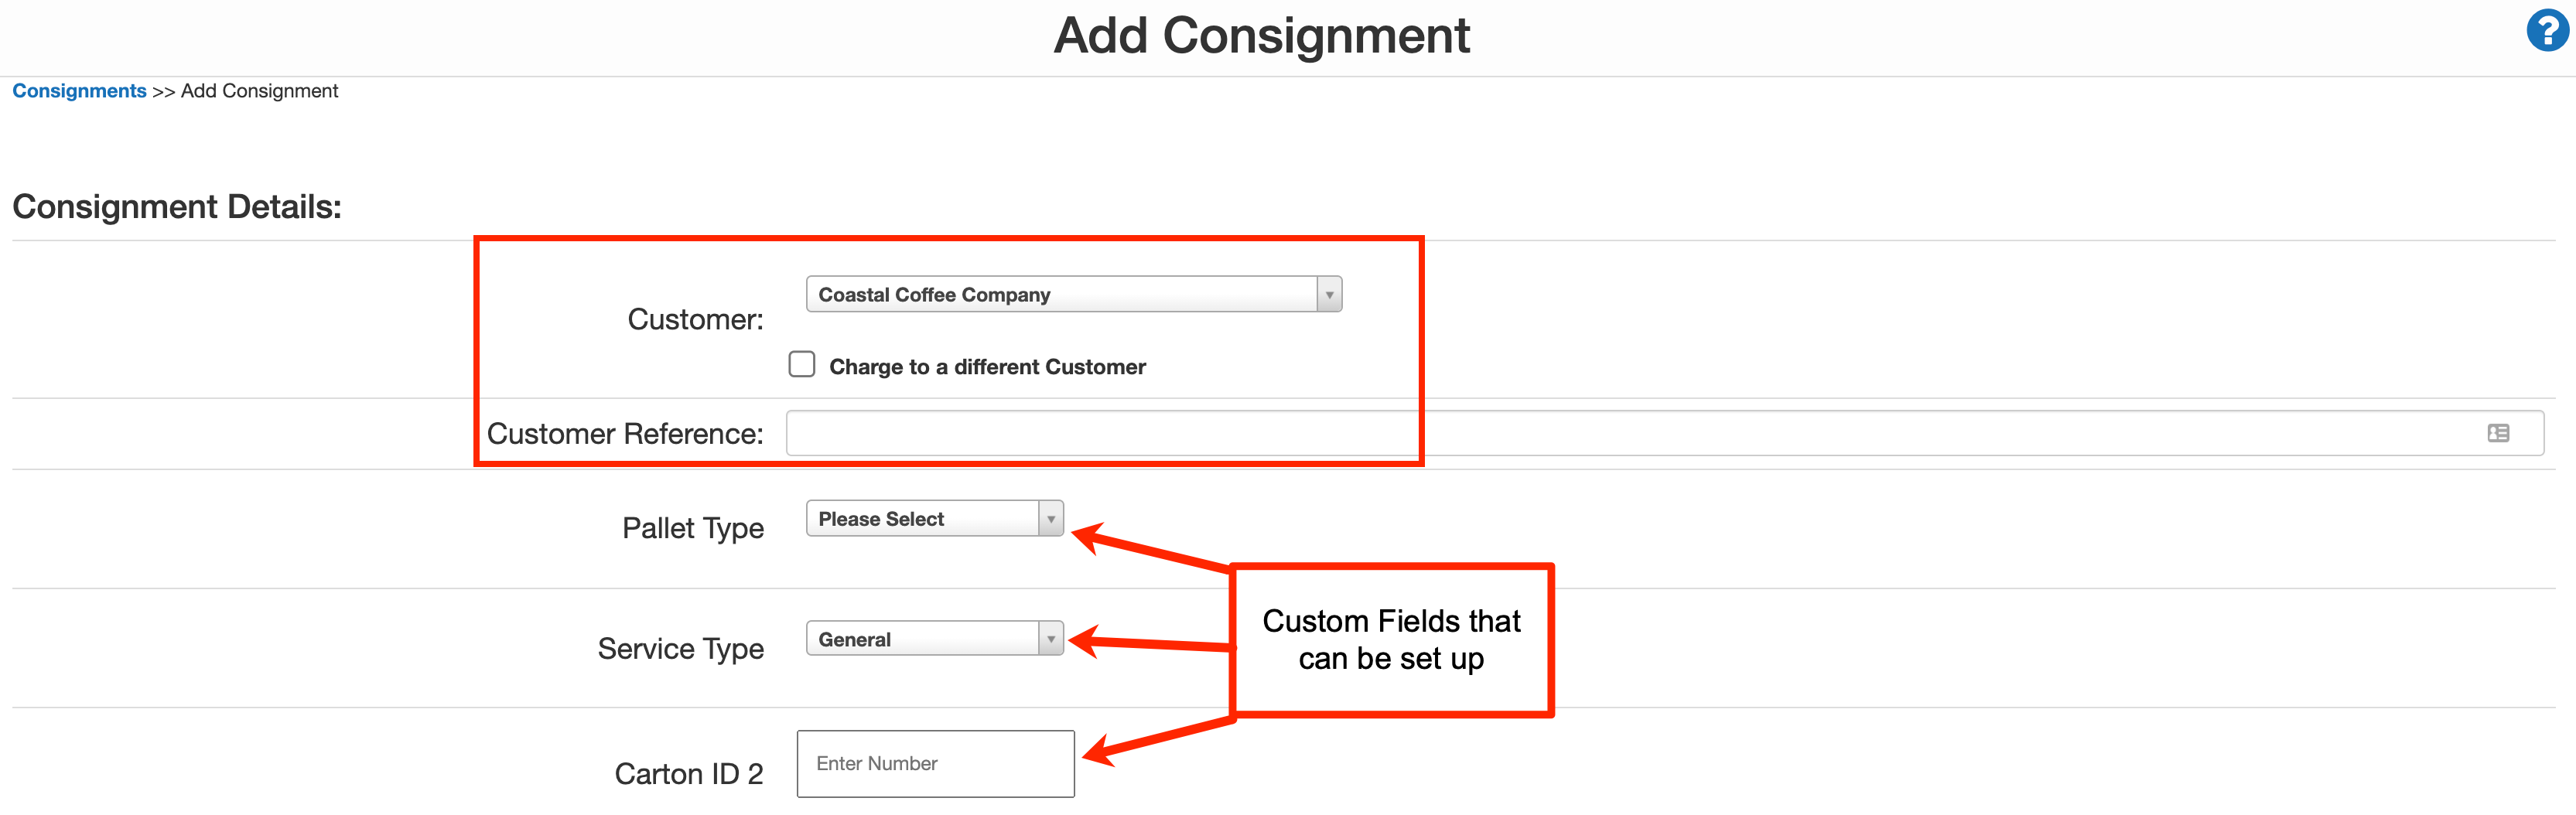Image resolution: width=2576 pixels, height=815 pixels.
Task: Click the Consignment Details section heading
Action: click(x=176, y=207)
